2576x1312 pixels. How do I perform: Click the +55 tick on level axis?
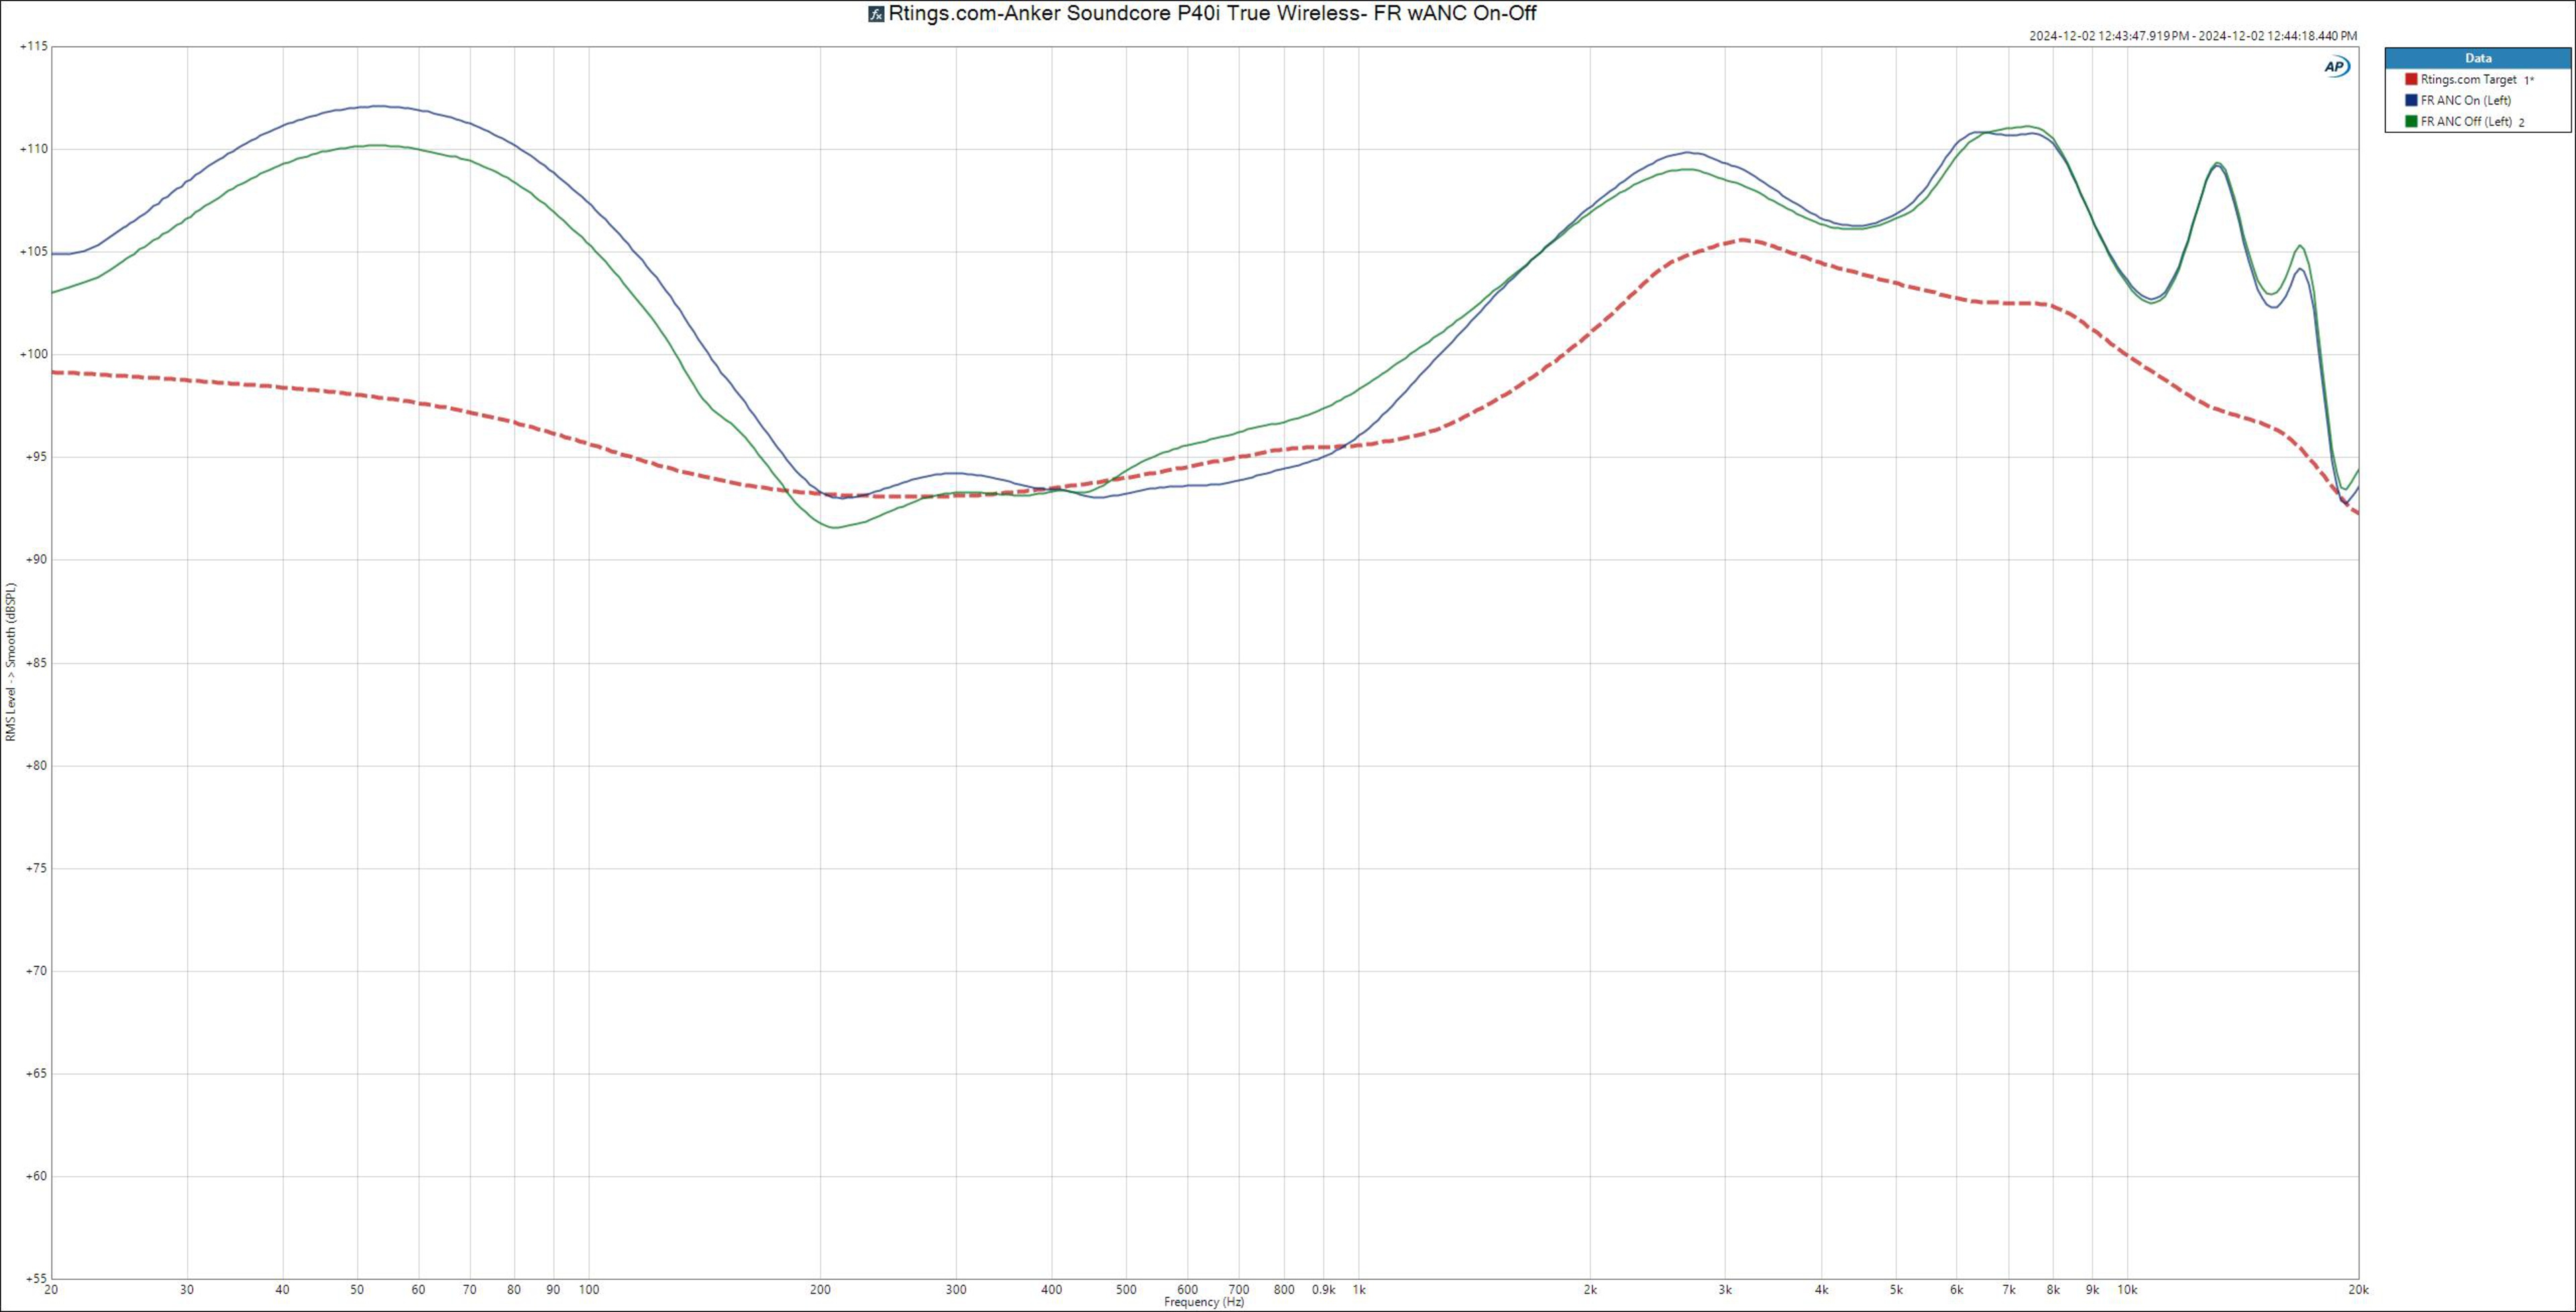(x=36, y=1279)
